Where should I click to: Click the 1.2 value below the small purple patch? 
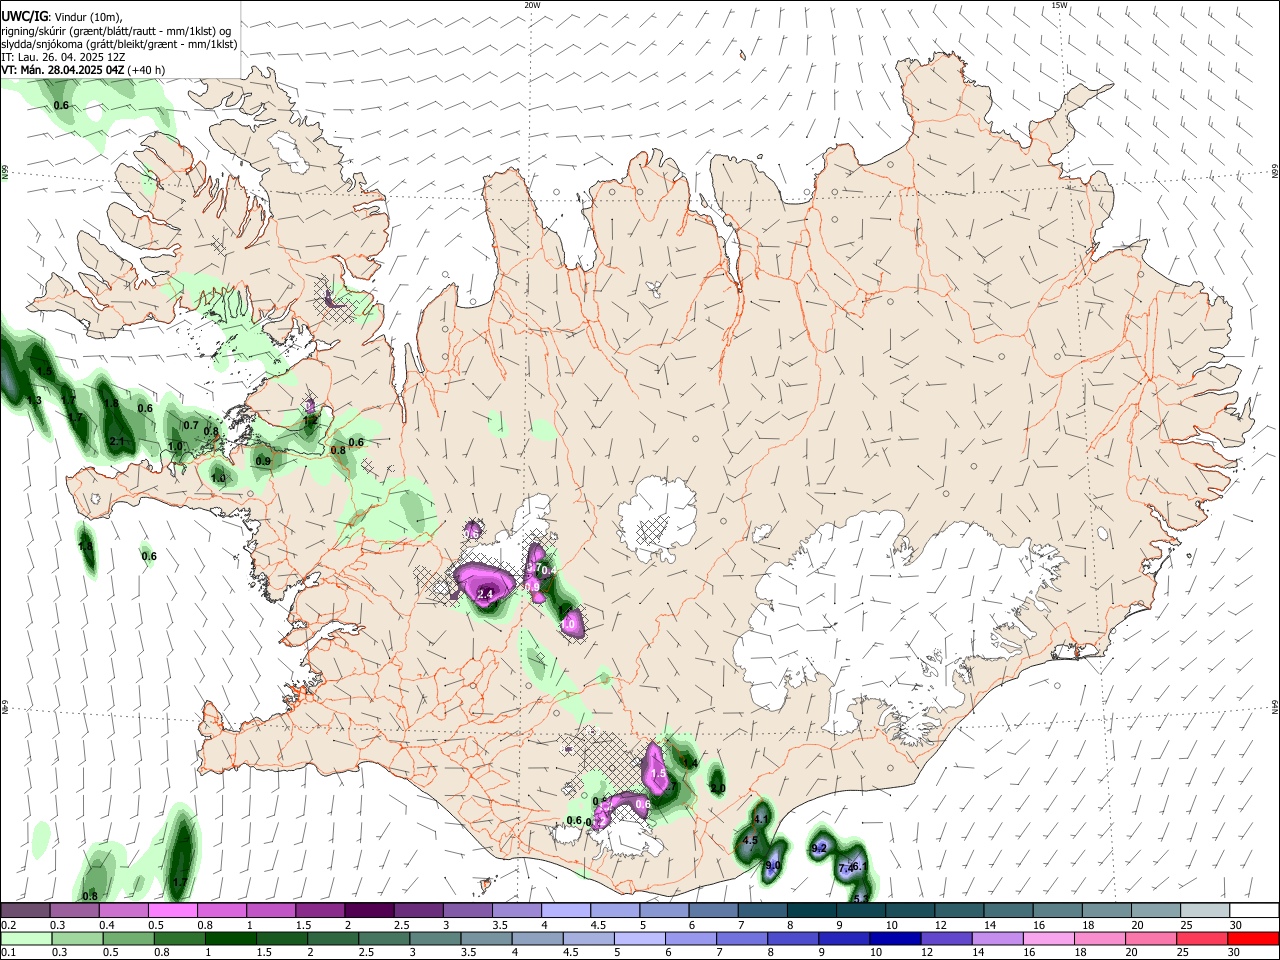point(310,422)
